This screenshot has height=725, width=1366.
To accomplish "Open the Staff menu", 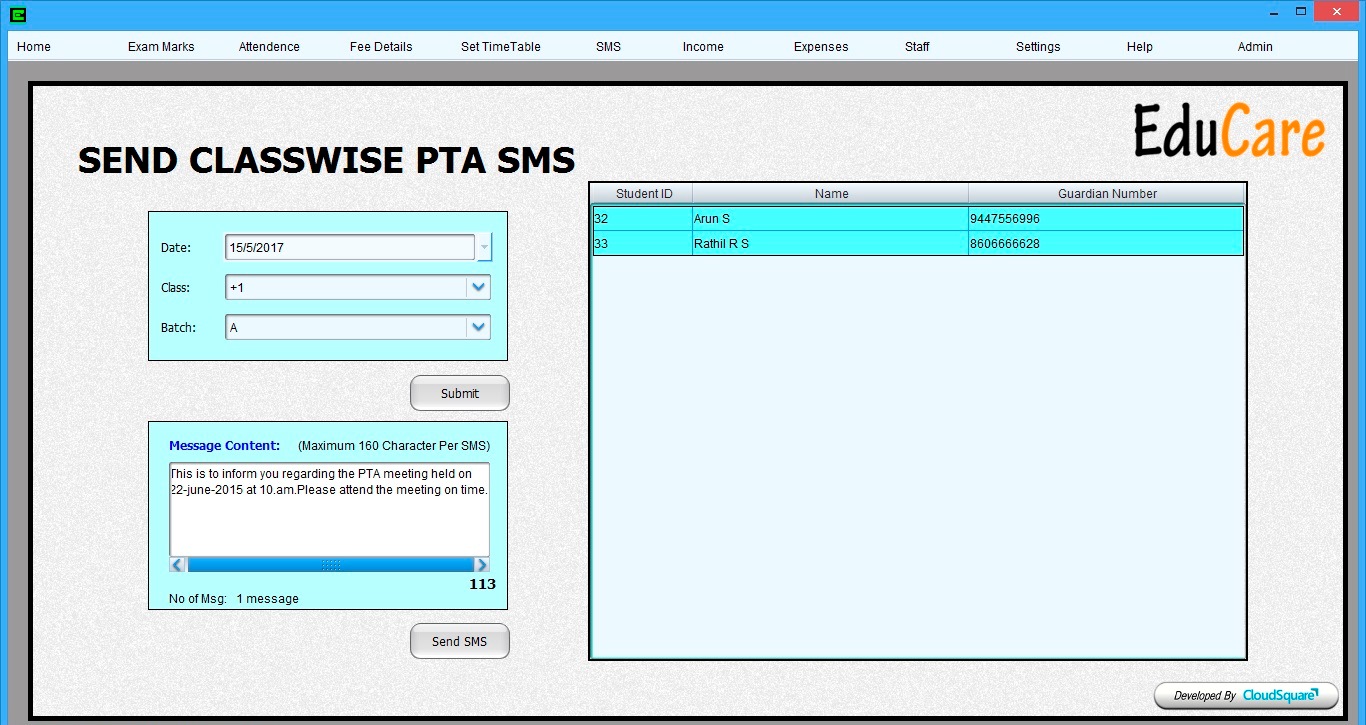I will point(917,47).
